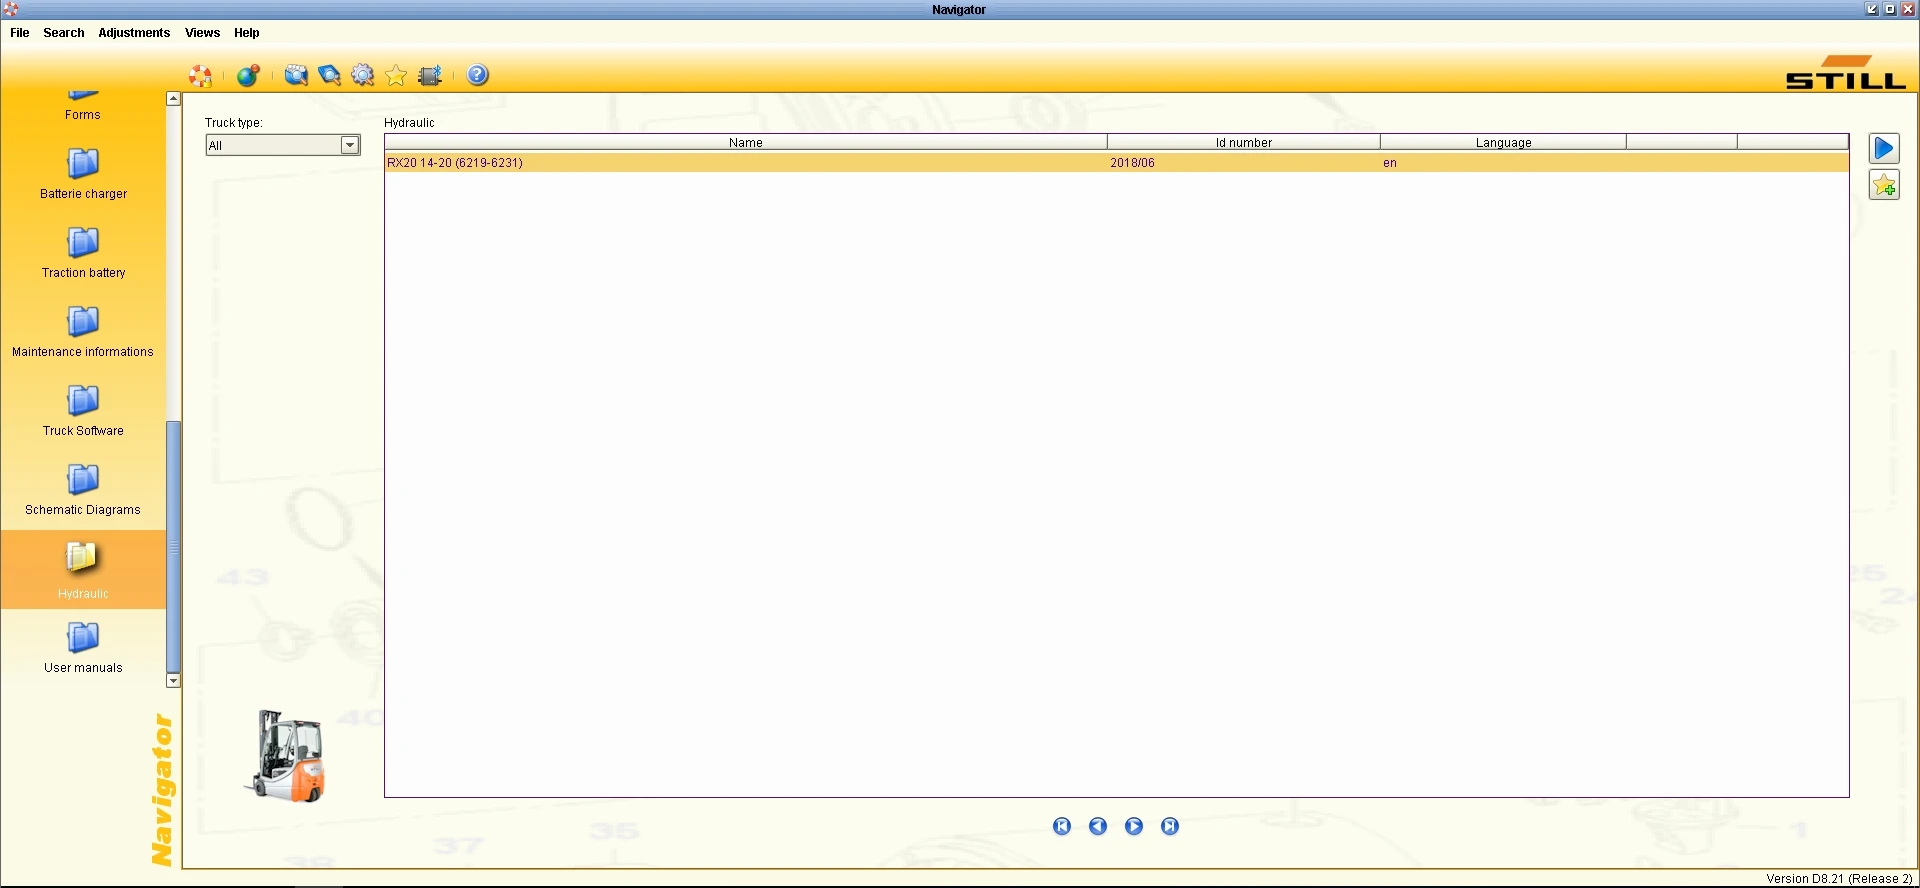Click the blue play arrow open button
Image resolution: width=1920 pixels, height=888 pixels.
point(1884,149)
